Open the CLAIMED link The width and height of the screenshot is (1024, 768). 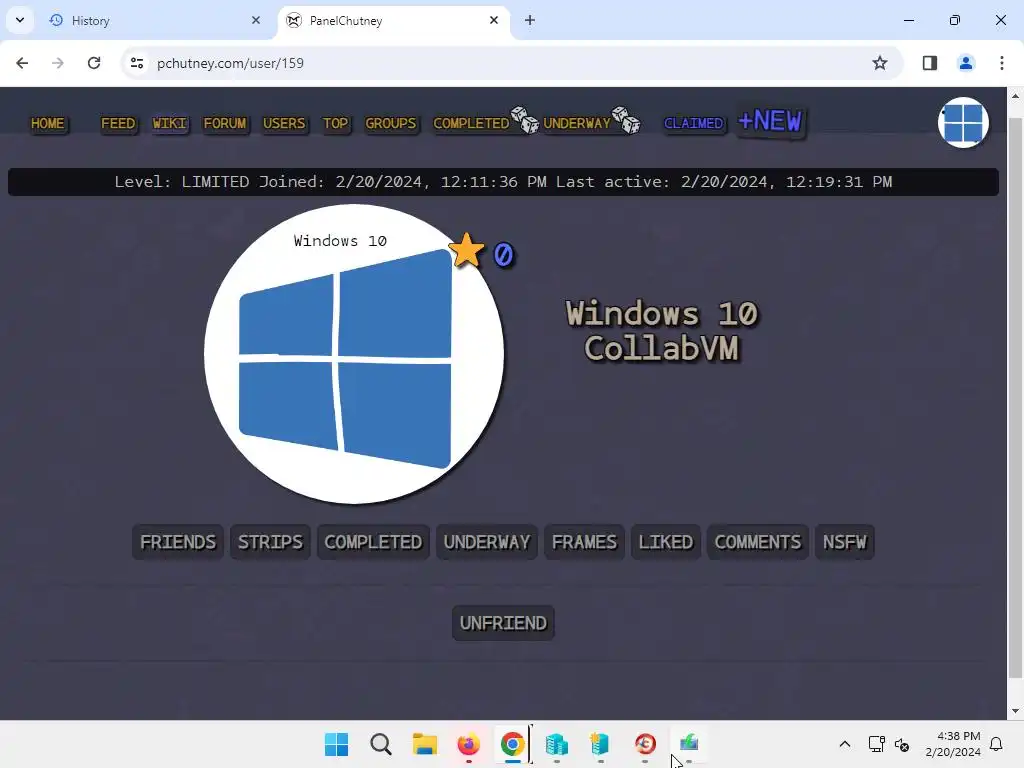[x=694, y=123]
